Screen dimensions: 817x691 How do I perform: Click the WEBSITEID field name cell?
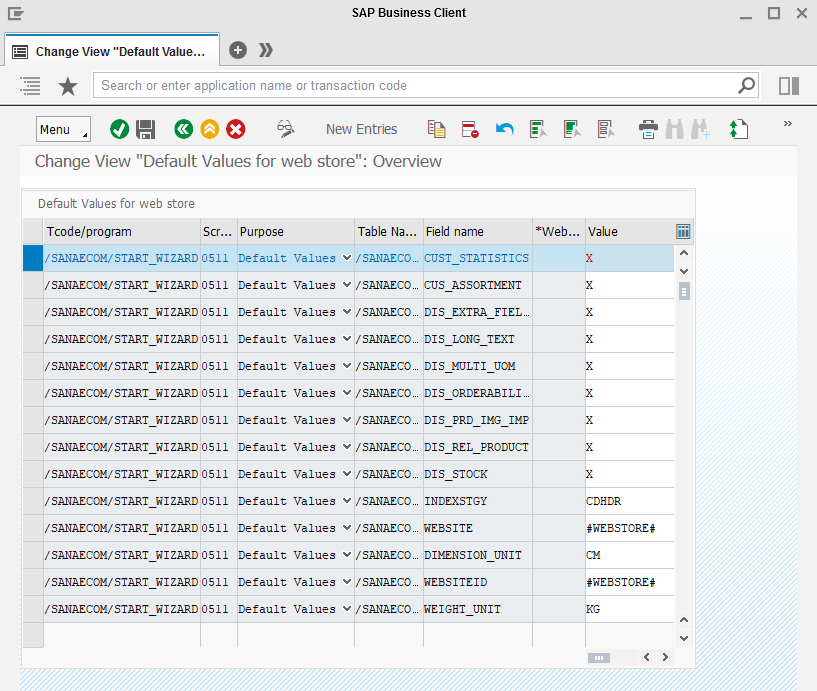coord(478,582)
